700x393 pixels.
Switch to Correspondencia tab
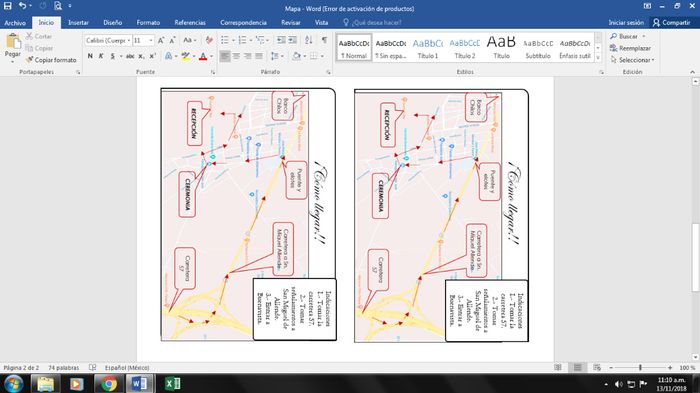(x=243, y=22)
